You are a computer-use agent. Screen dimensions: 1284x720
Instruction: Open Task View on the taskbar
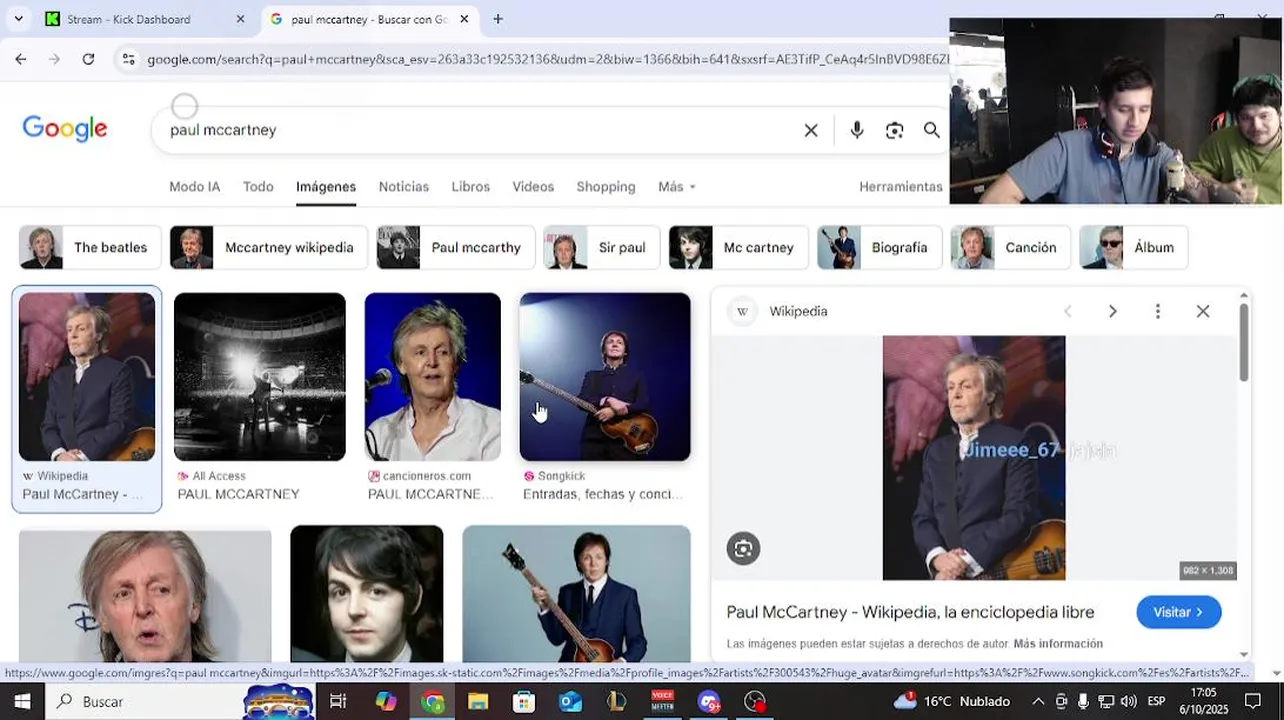click(338, 701)
